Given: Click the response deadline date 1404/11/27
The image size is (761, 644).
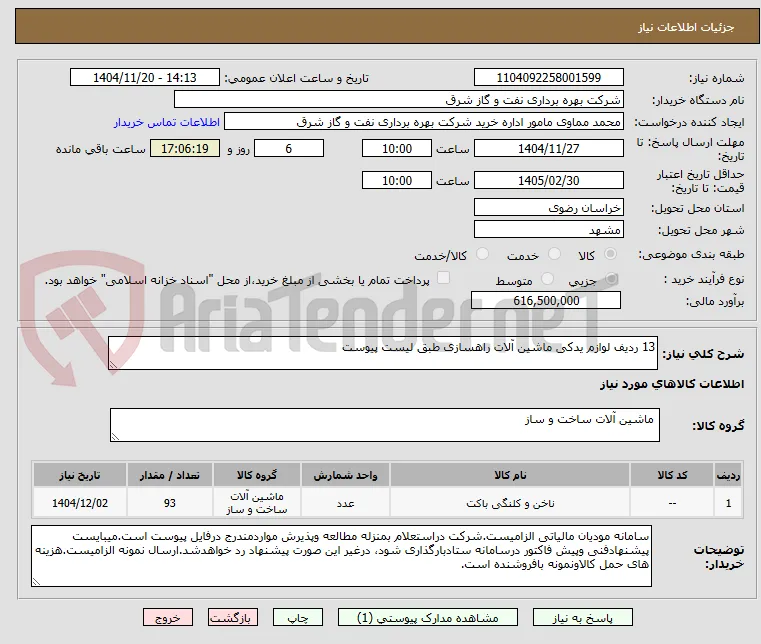Looking at the screenshot, I should 548,148.
